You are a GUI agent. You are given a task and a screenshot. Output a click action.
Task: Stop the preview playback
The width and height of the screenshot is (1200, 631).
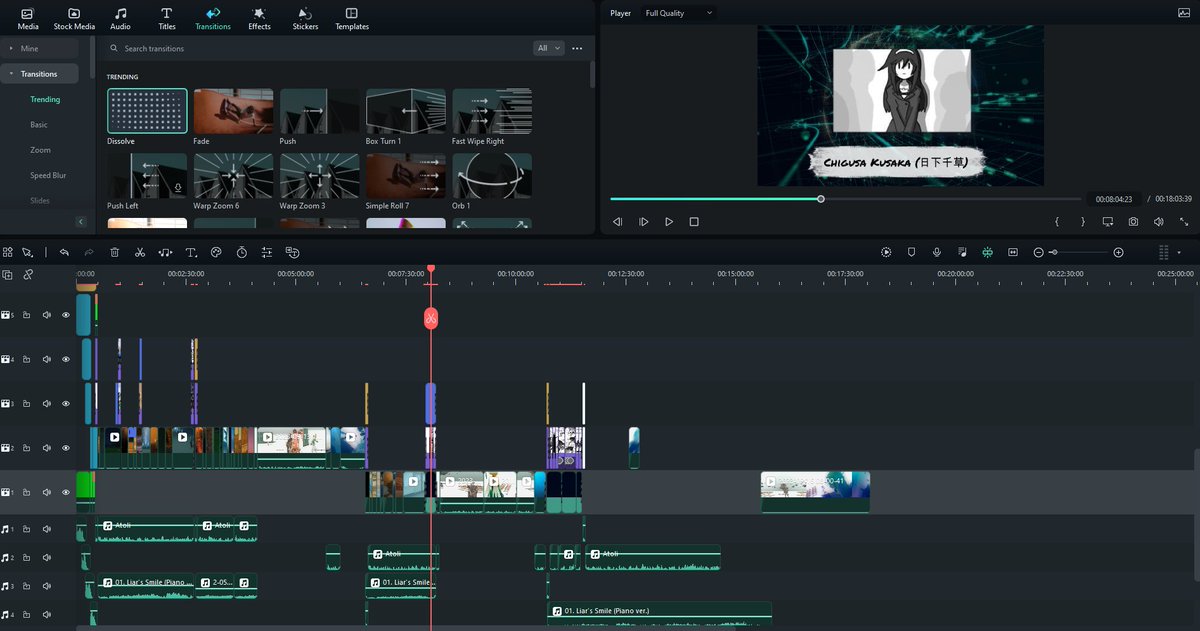(x=694, y=222)
